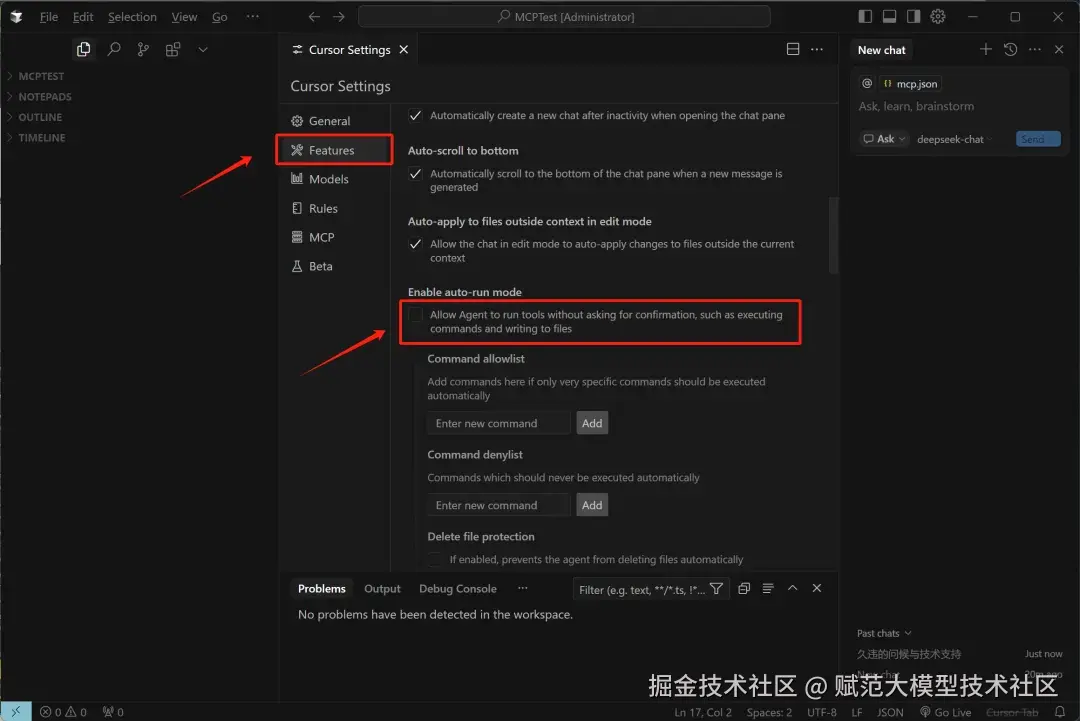Screen dimensions: 1080x721
Task: Open the Explorer files view icon
Action: pyautogui.click(x=83, y=49)
